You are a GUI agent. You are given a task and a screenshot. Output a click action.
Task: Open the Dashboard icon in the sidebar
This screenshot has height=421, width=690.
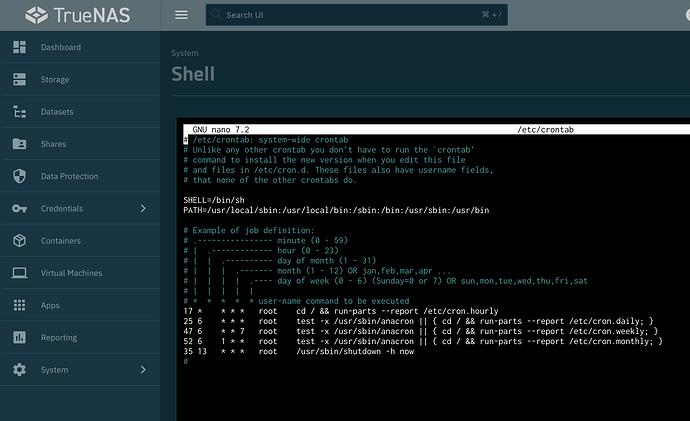point(19,47)
